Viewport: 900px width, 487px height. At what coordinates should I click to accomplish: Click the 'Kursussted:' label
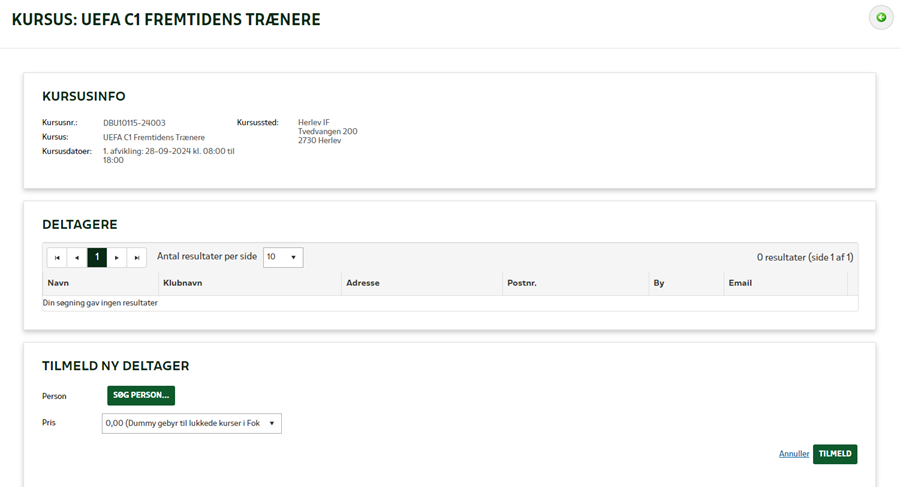257,122
